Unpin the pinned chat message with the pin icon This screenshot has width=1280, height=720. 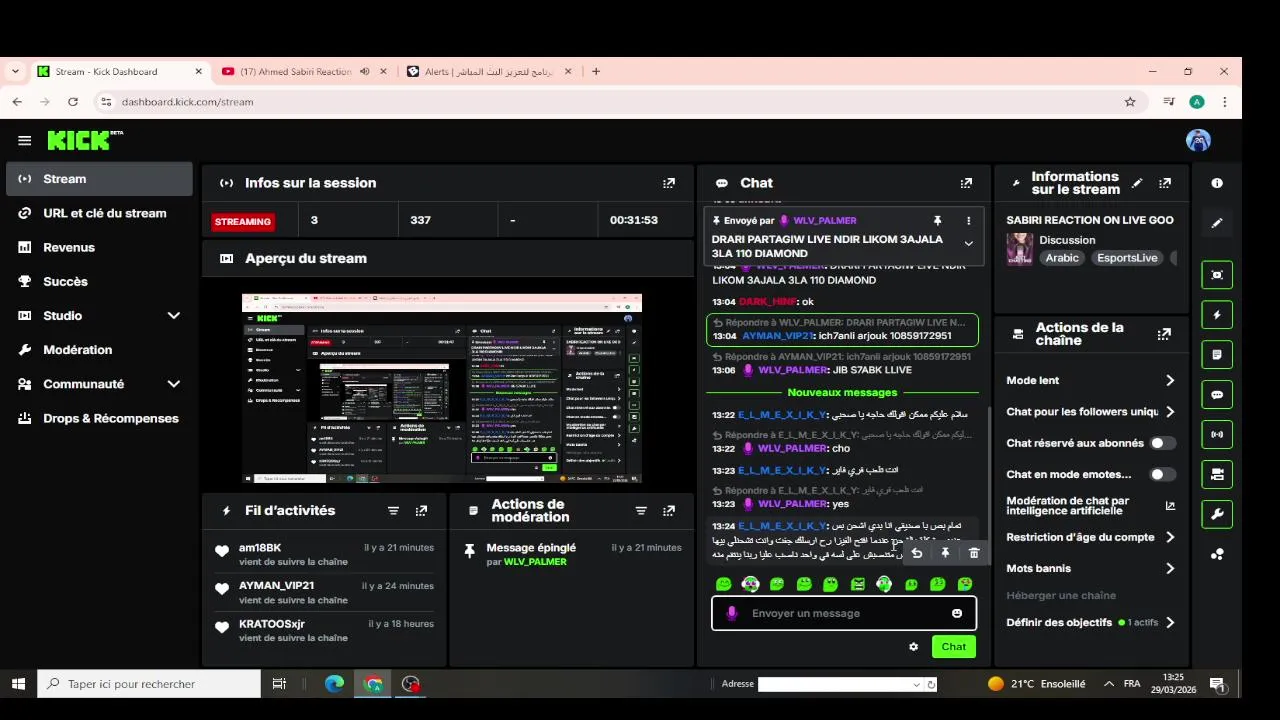[937, 220]
